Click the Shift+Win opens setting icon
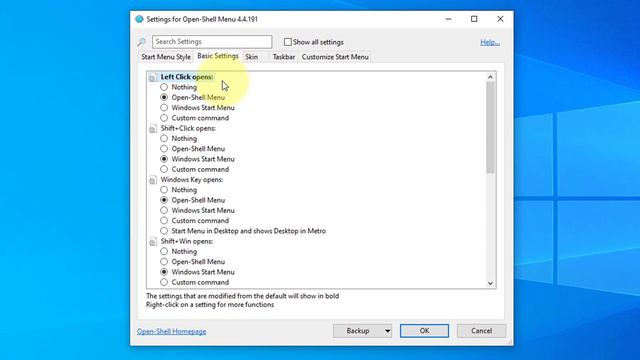Viewport: 640px width, 360px height. [x=153, y=242]
